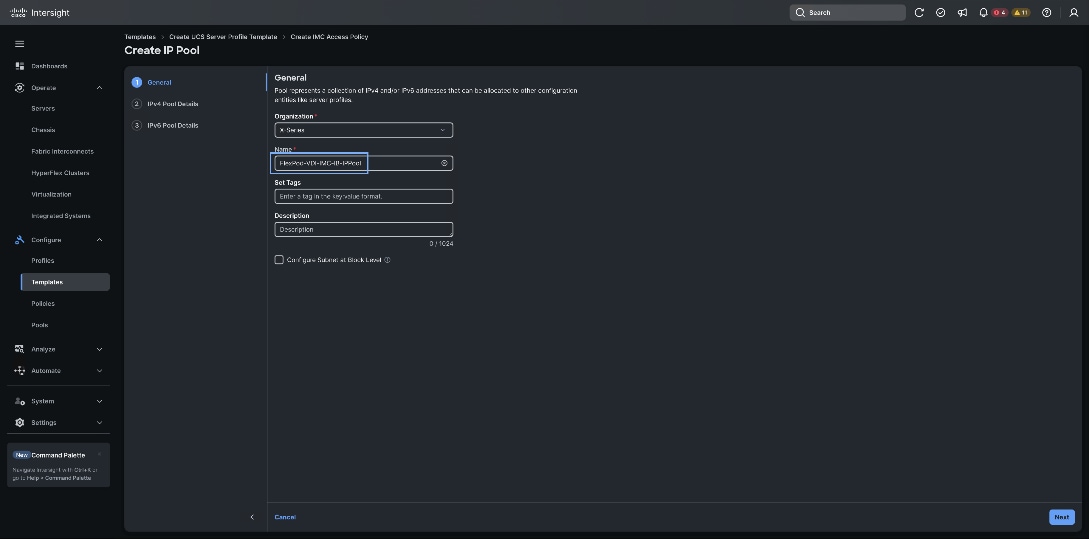This screenshot has height=539, width=1089.
Task: Open the user profile icon
Action: click(x=1073, y=13)
